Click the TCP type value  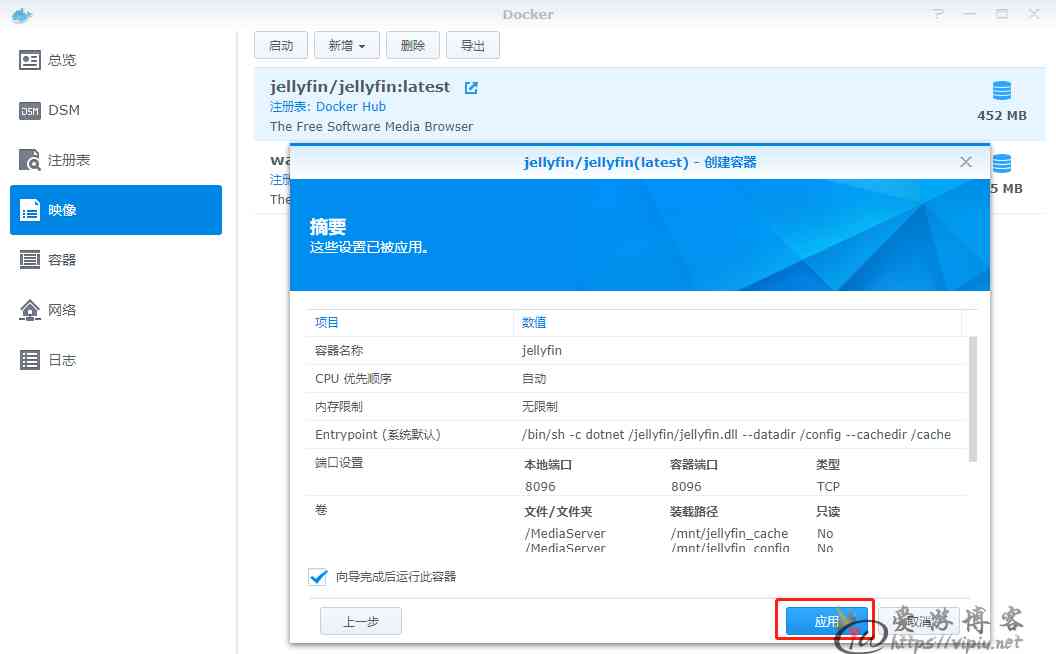pos(828,486)
